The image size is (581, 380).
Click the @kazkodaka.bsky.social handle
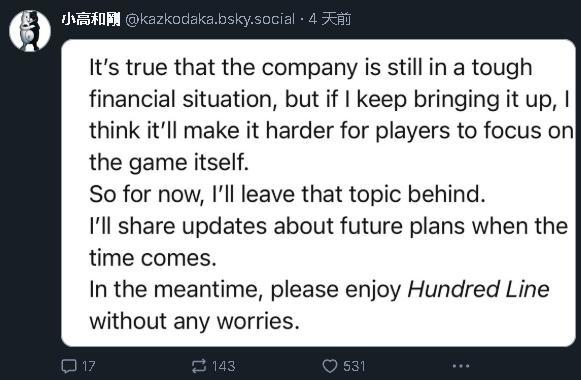point(210,19)
